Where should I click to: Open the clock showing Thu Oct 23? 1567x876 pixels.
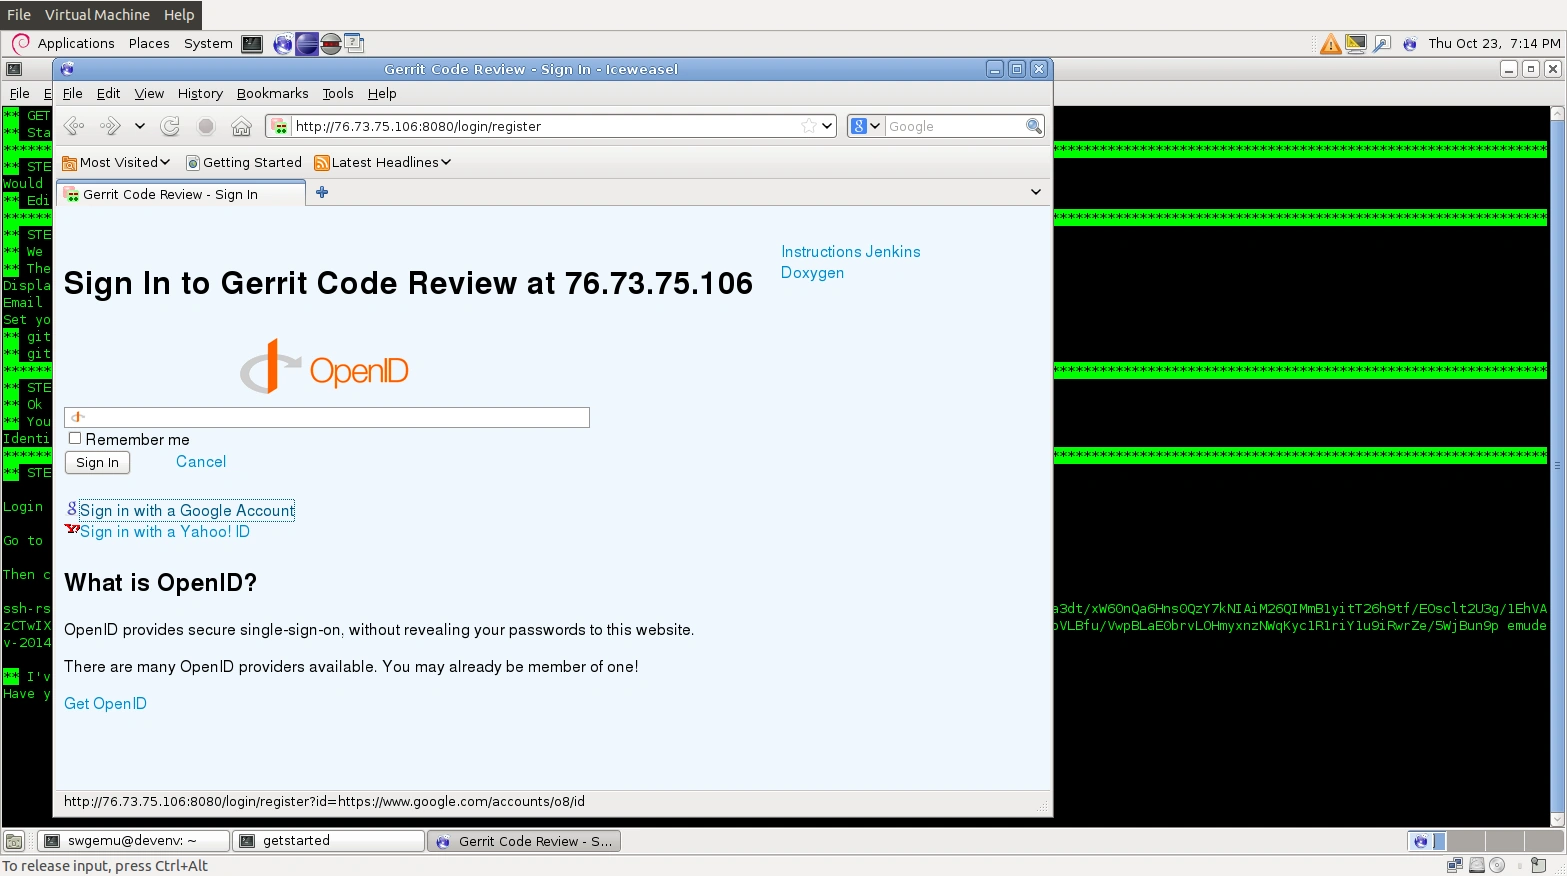pyautogui.click(x=1494, y=43)
